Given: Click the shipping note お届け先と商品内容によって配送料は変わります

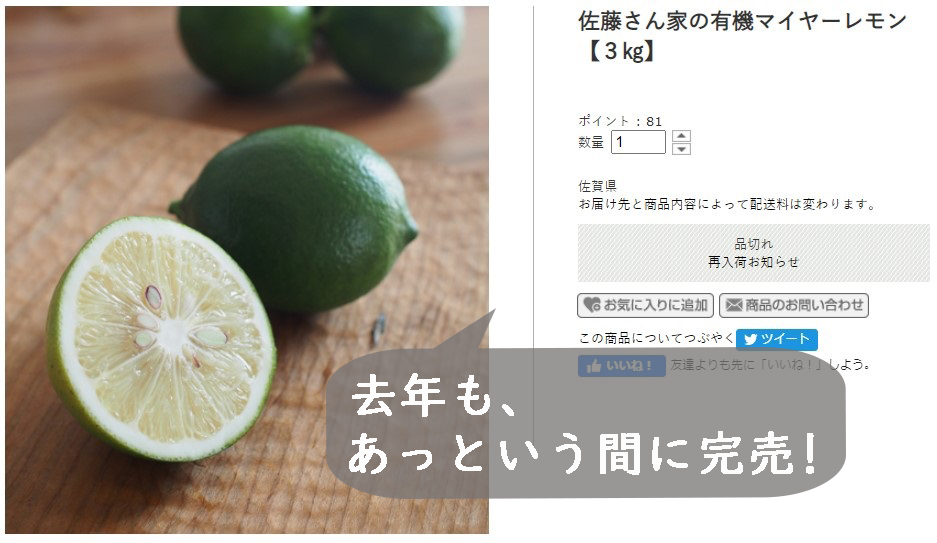Looking at the screenshot, I should coord(727,204).
